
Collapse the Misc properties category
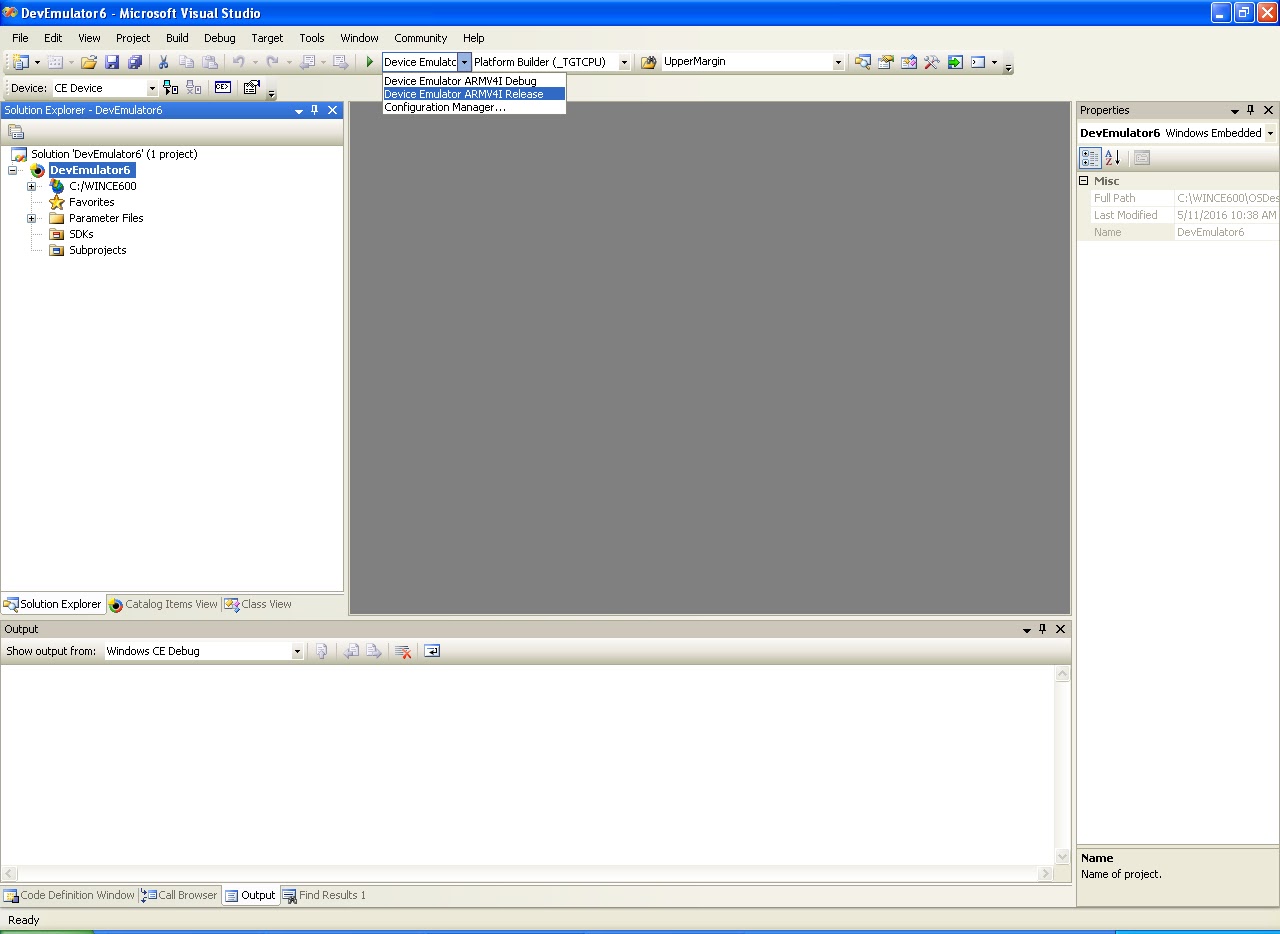[1083, 181]
